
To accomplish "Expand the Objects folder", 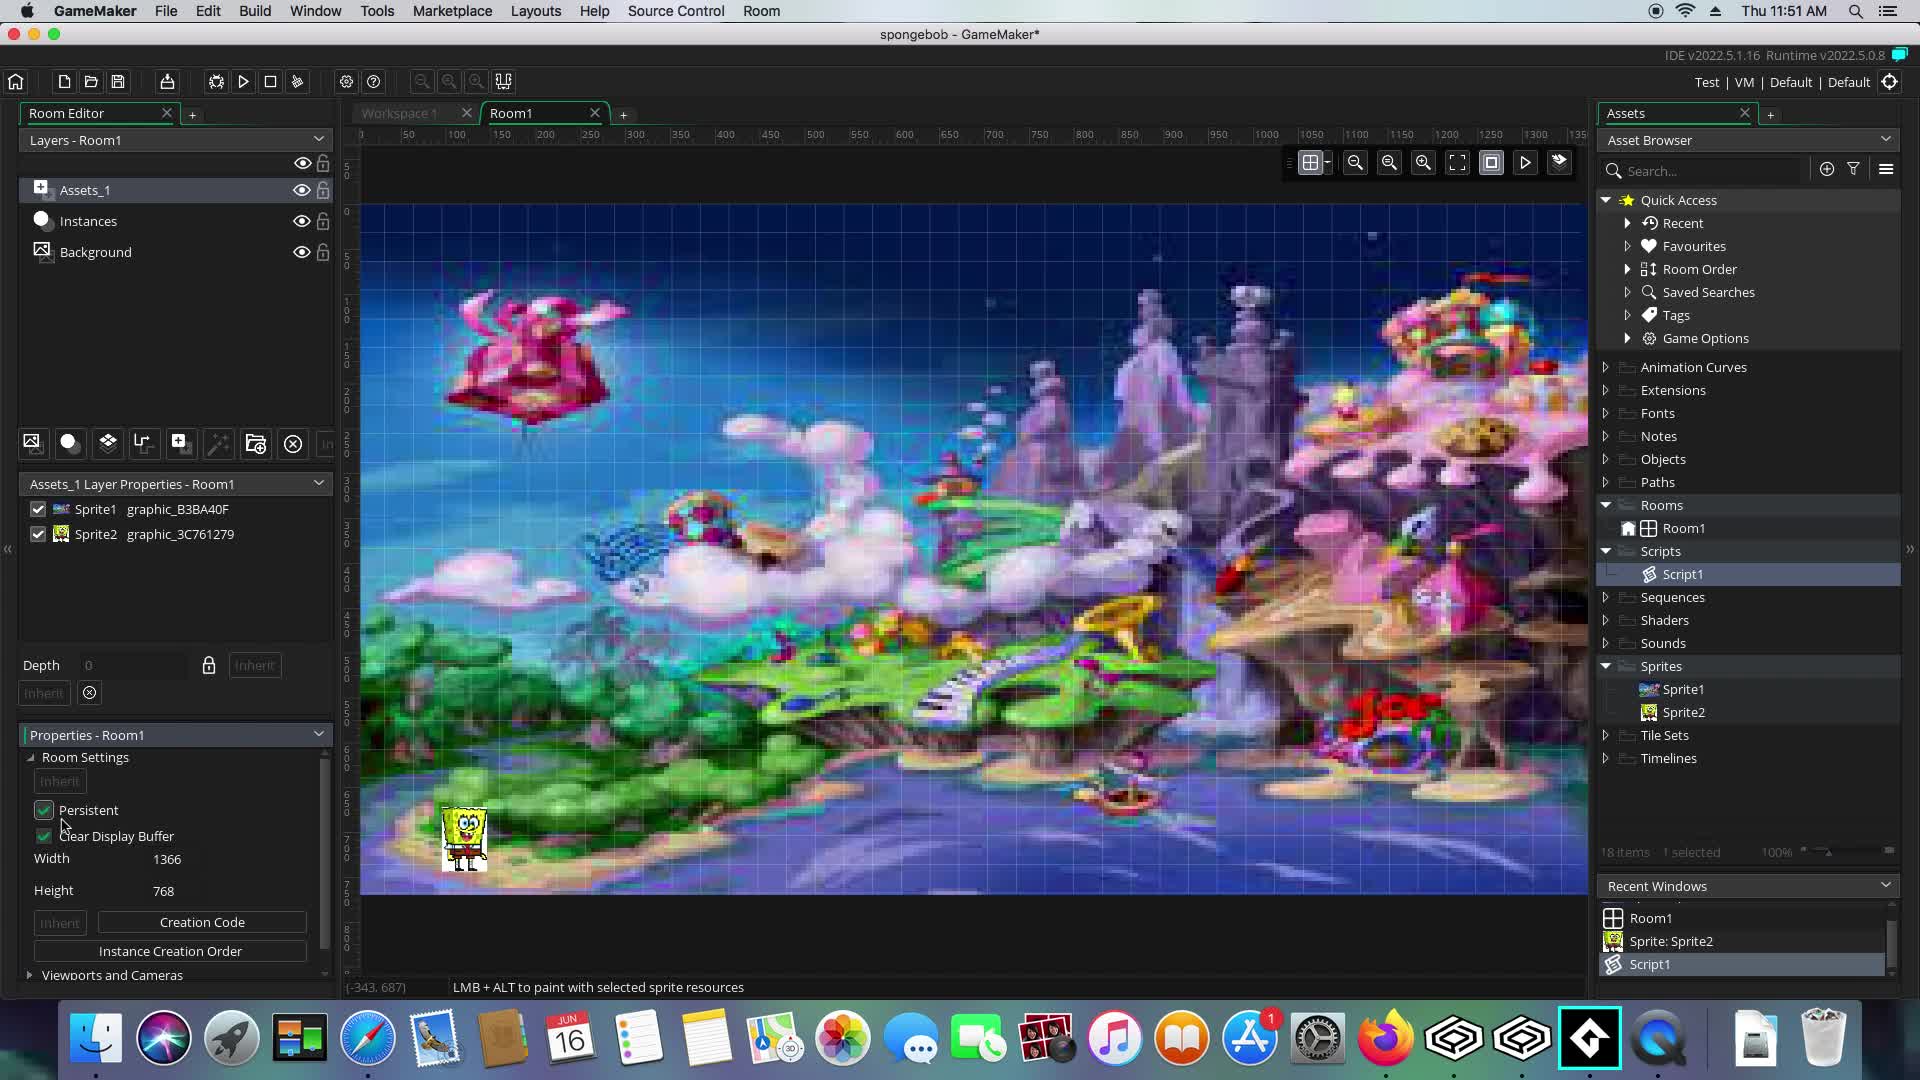I will pos(1606,459).
